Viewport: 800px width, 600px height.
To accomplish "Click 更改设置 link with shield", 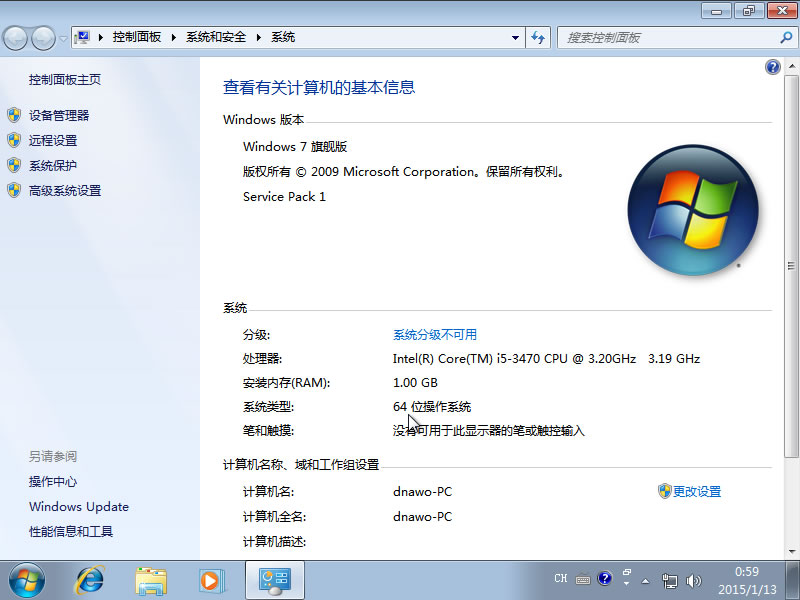I will point(696,491).
